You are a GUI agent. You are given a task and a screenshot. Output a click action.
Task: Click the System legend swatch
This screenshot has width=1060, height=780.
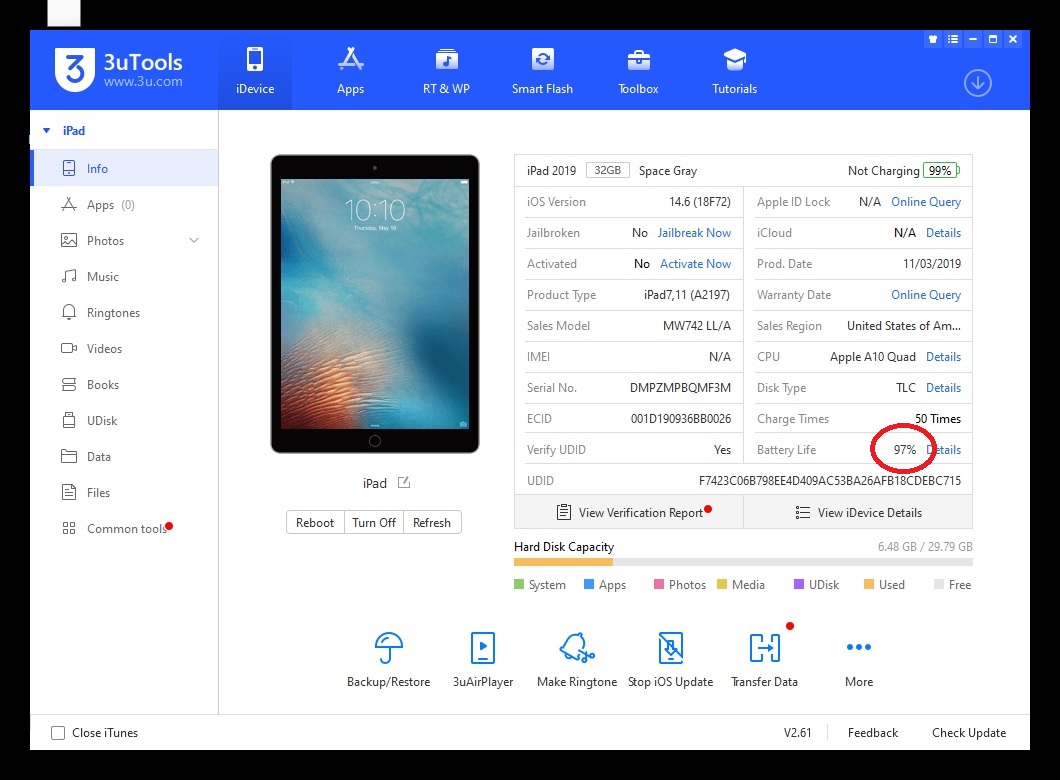coord(519,584)
